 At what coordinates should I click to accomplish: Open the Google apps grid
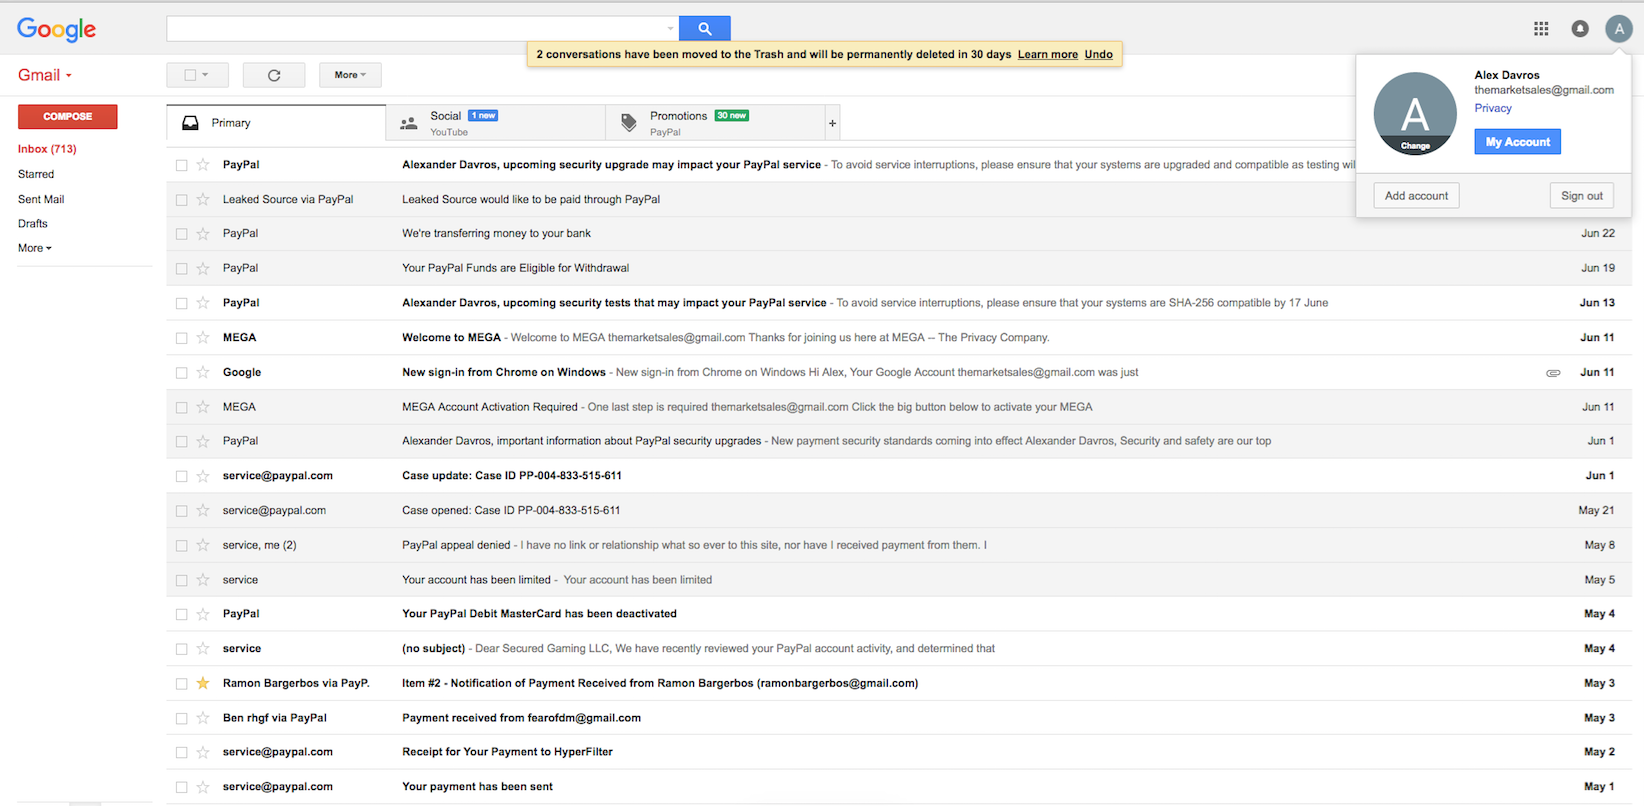1541,29
